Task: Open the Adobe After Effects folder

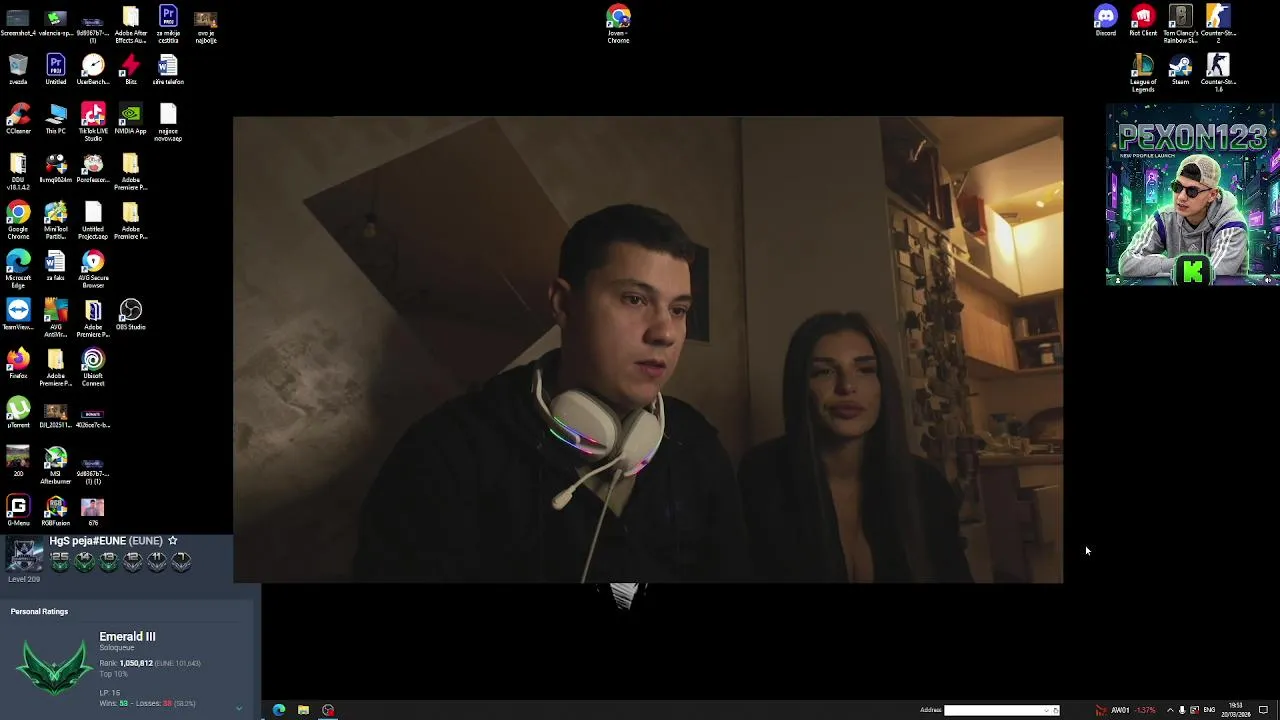Action: tap(130, 23)
